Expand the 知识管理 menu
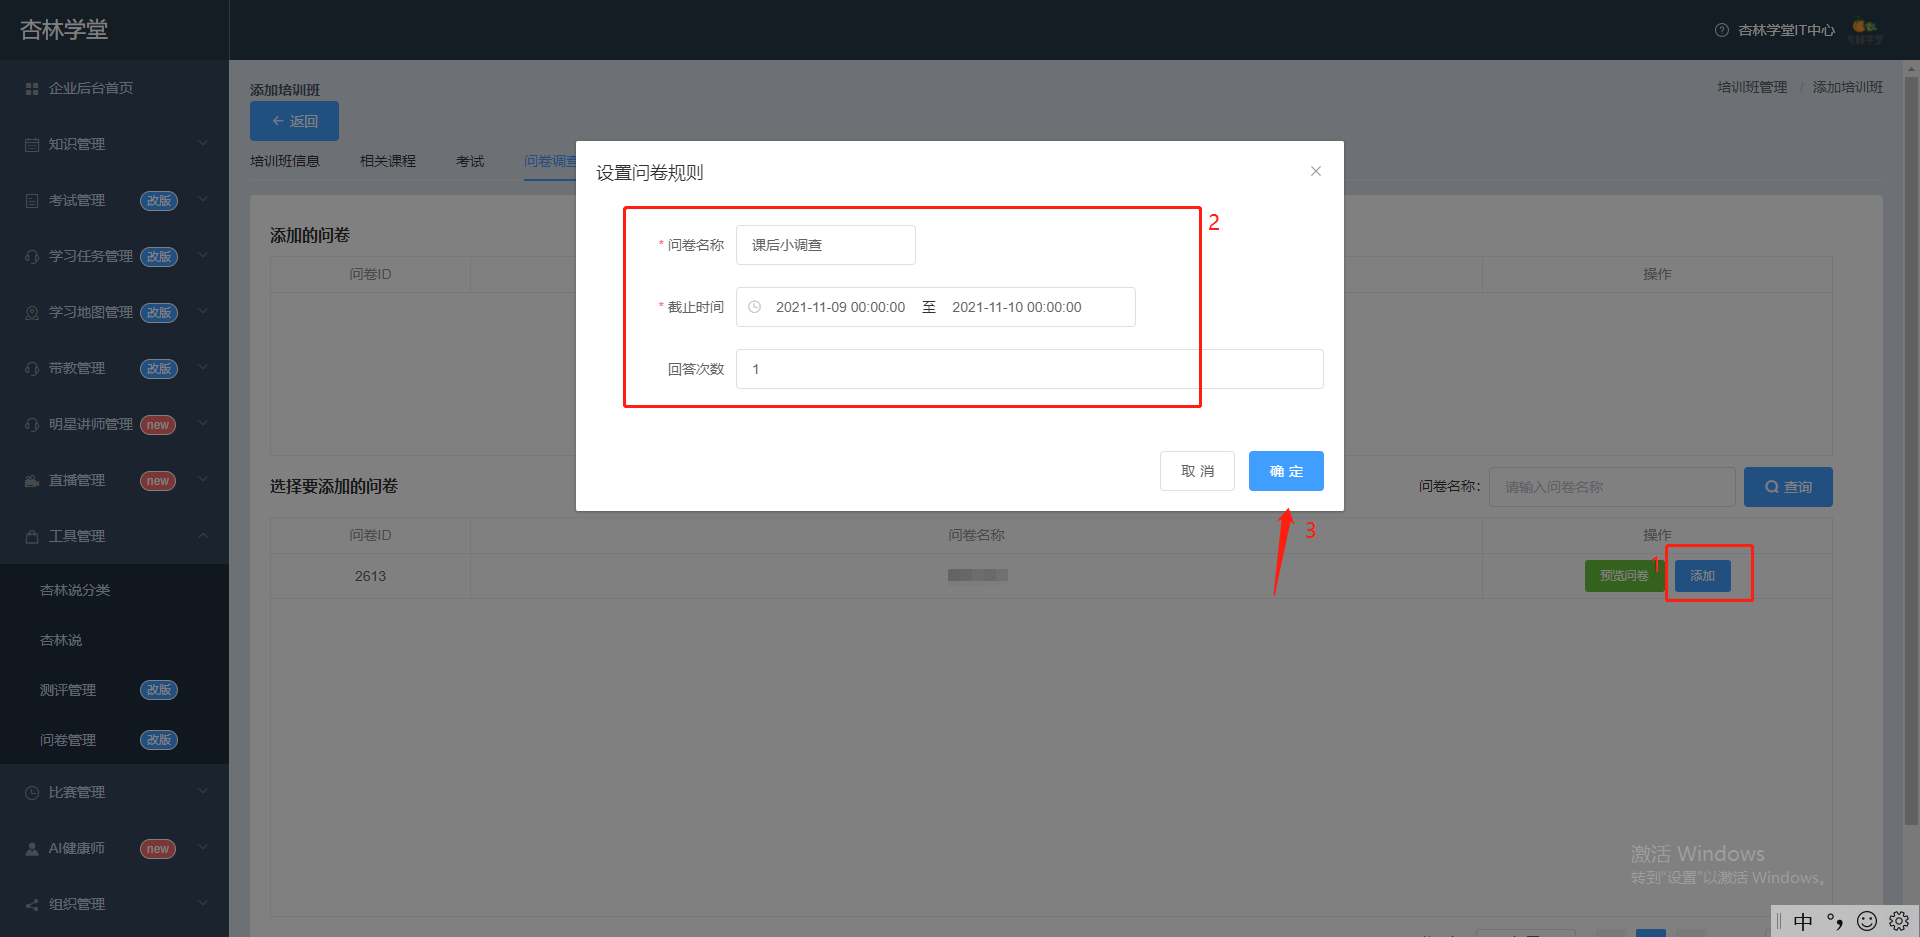Viewport: 1920px width, 937px height. pos(114,144)
